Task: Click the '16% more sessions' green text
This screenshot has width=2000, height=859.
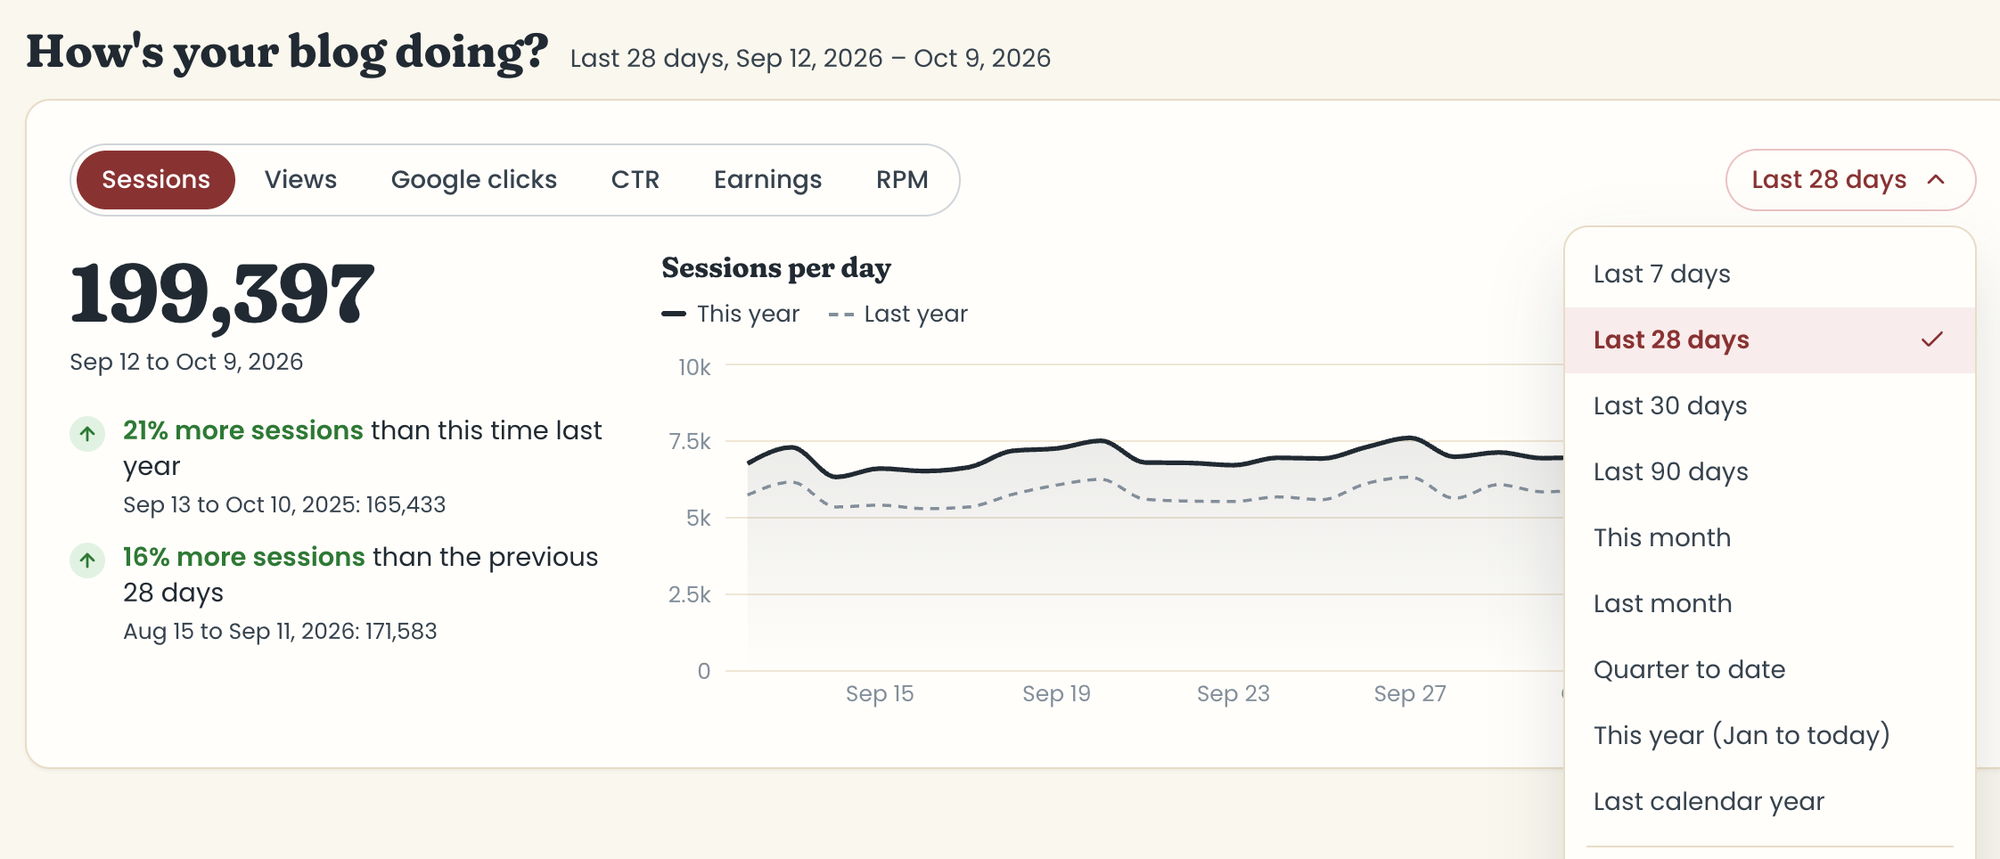Action: pyautogui.click(x=244, y=557)
